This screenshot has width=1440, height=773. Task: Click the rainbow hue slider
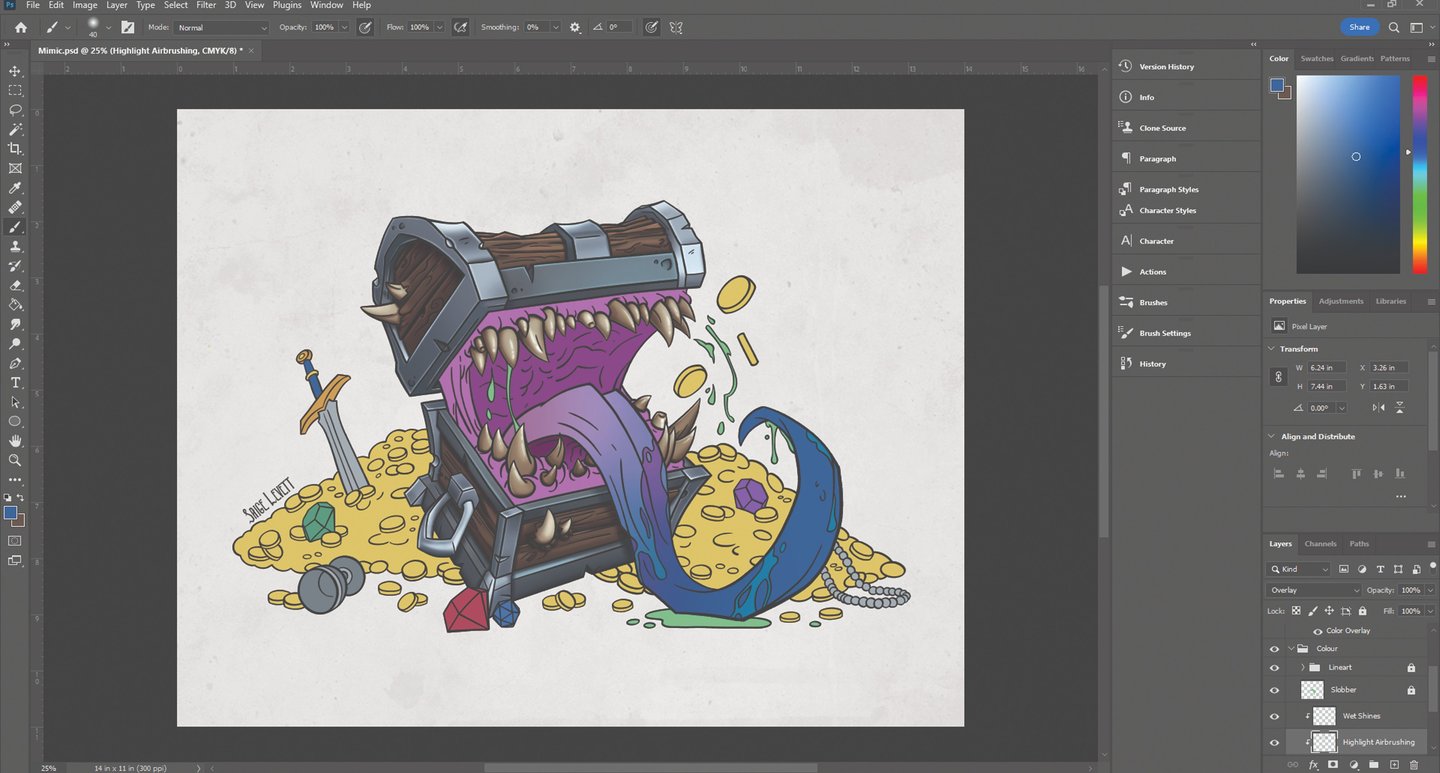pos(1419,173)
